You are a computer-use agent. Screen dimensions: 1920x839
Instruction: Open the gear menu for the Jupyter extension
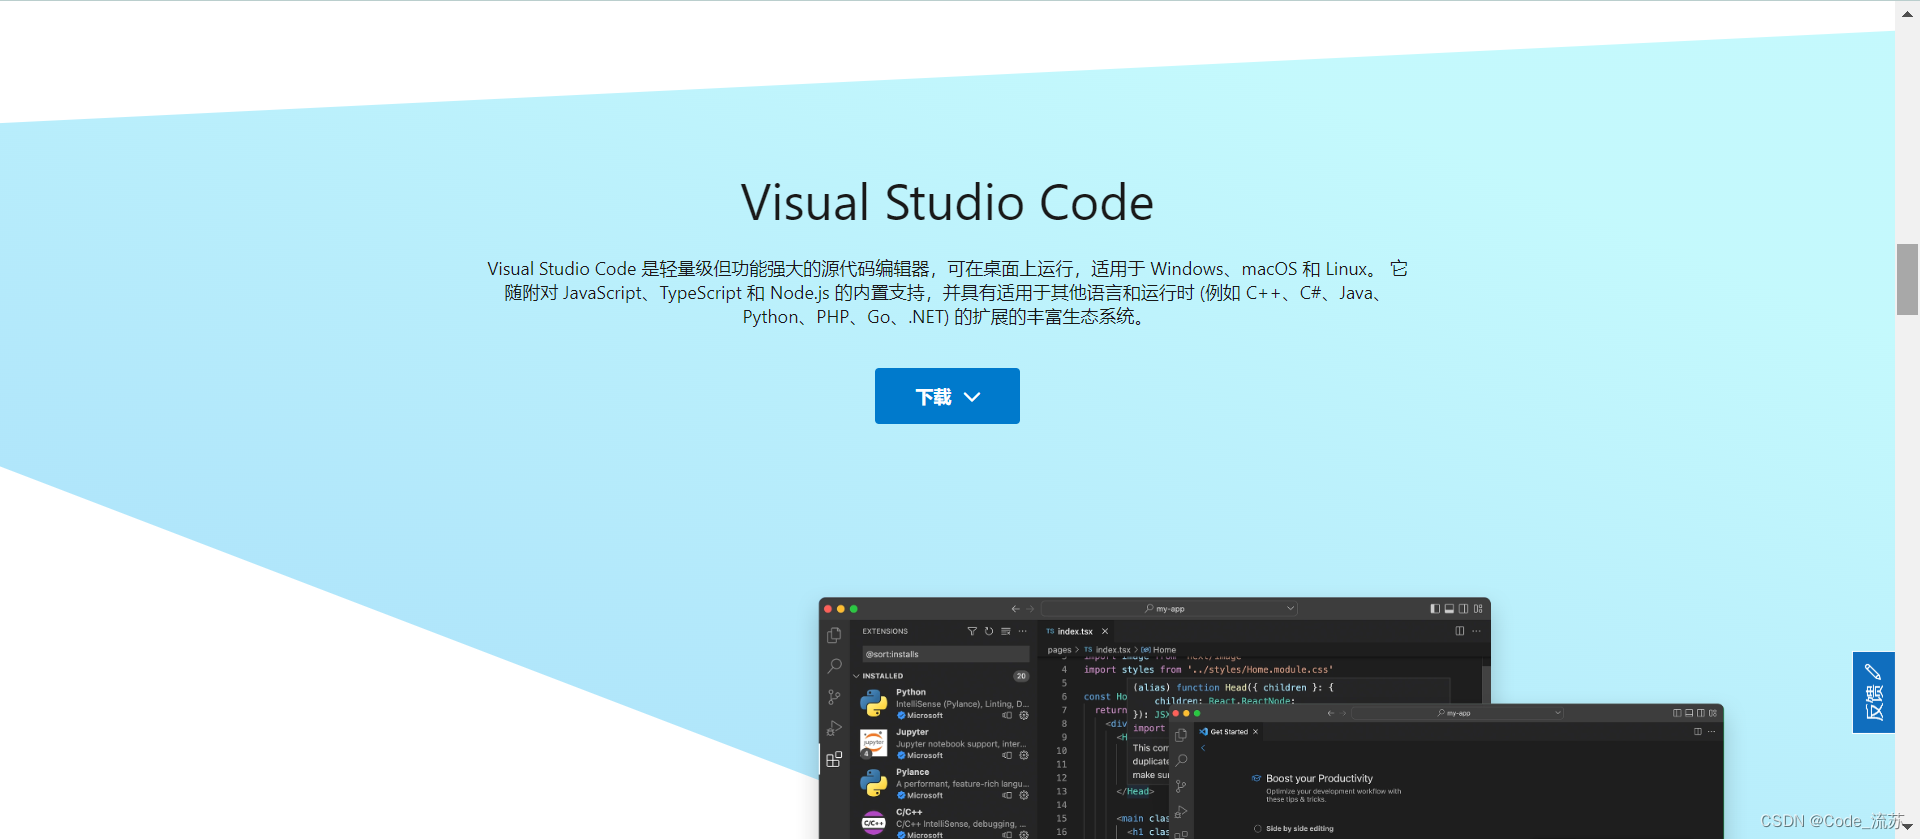pyautogui.click(x=1024, y=755)
